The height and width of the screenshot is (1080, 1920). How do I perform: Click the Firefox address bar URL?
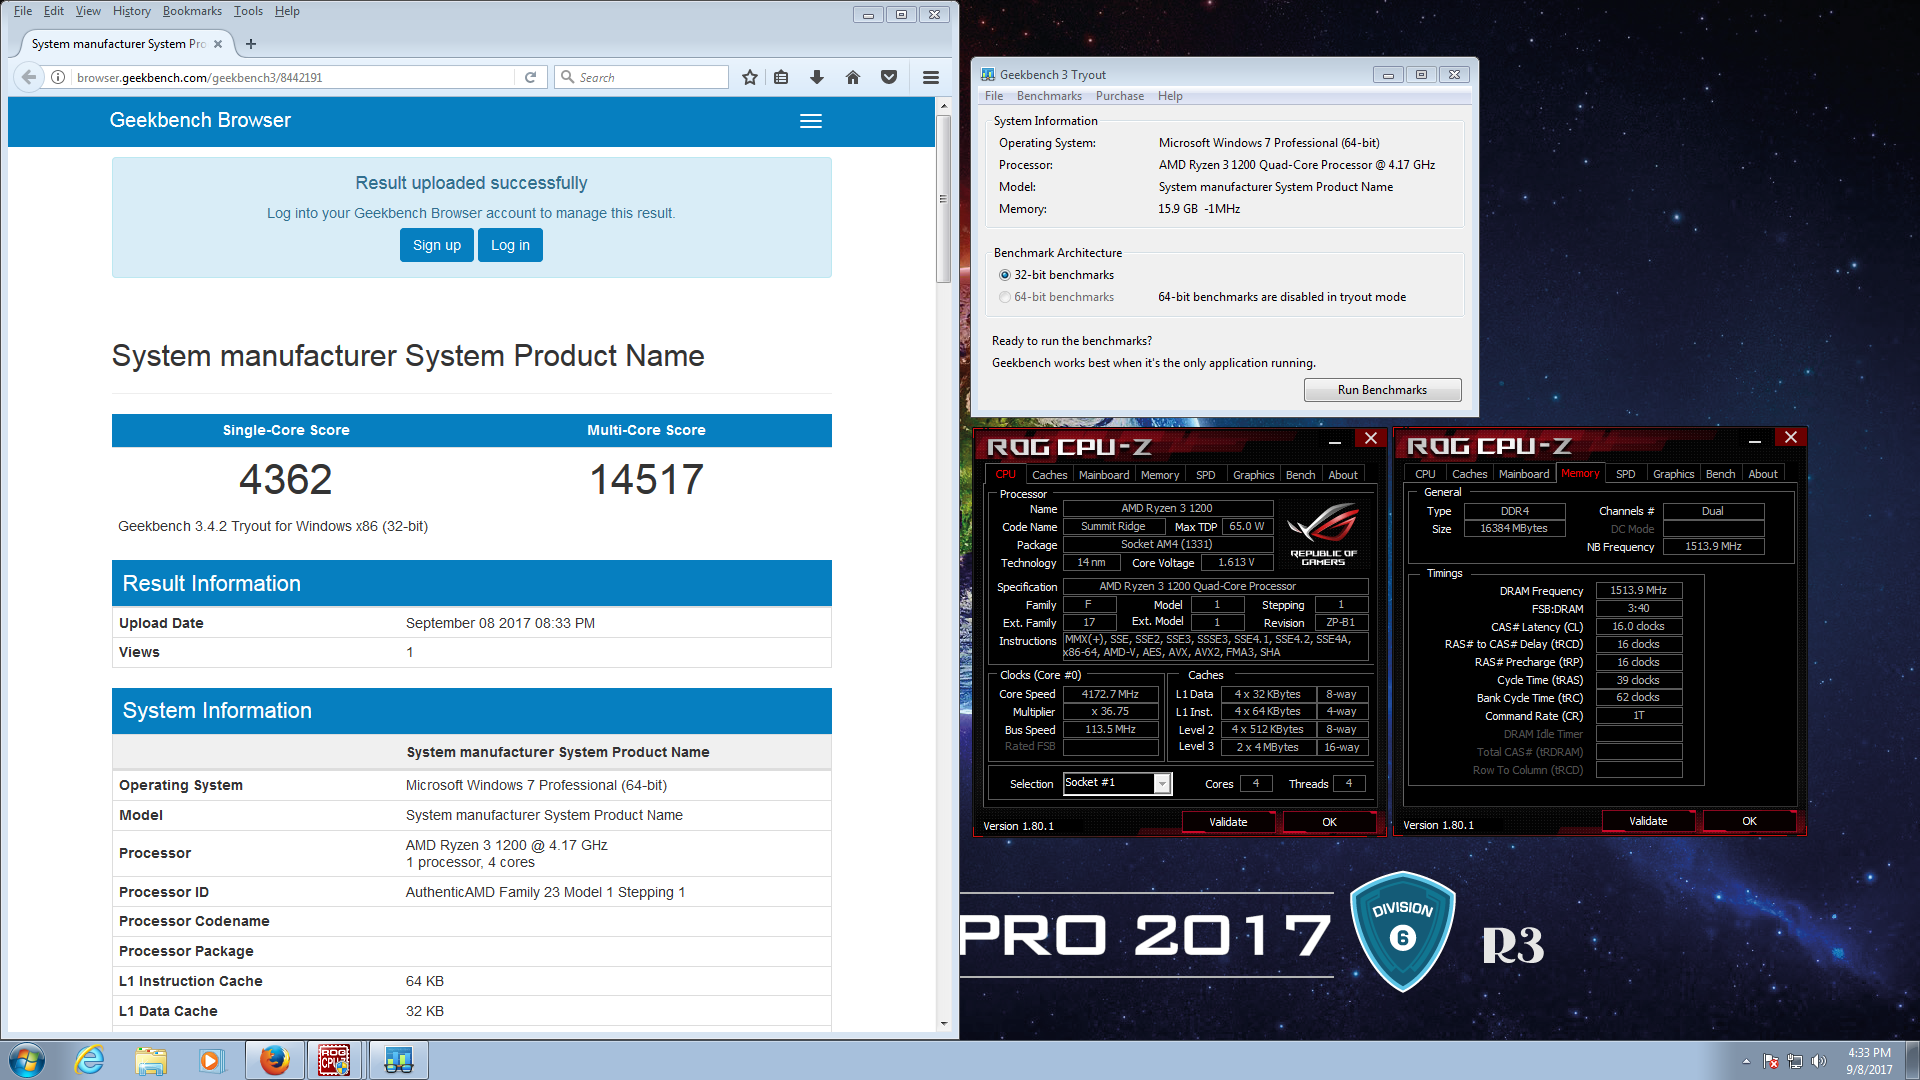point(199,77)
